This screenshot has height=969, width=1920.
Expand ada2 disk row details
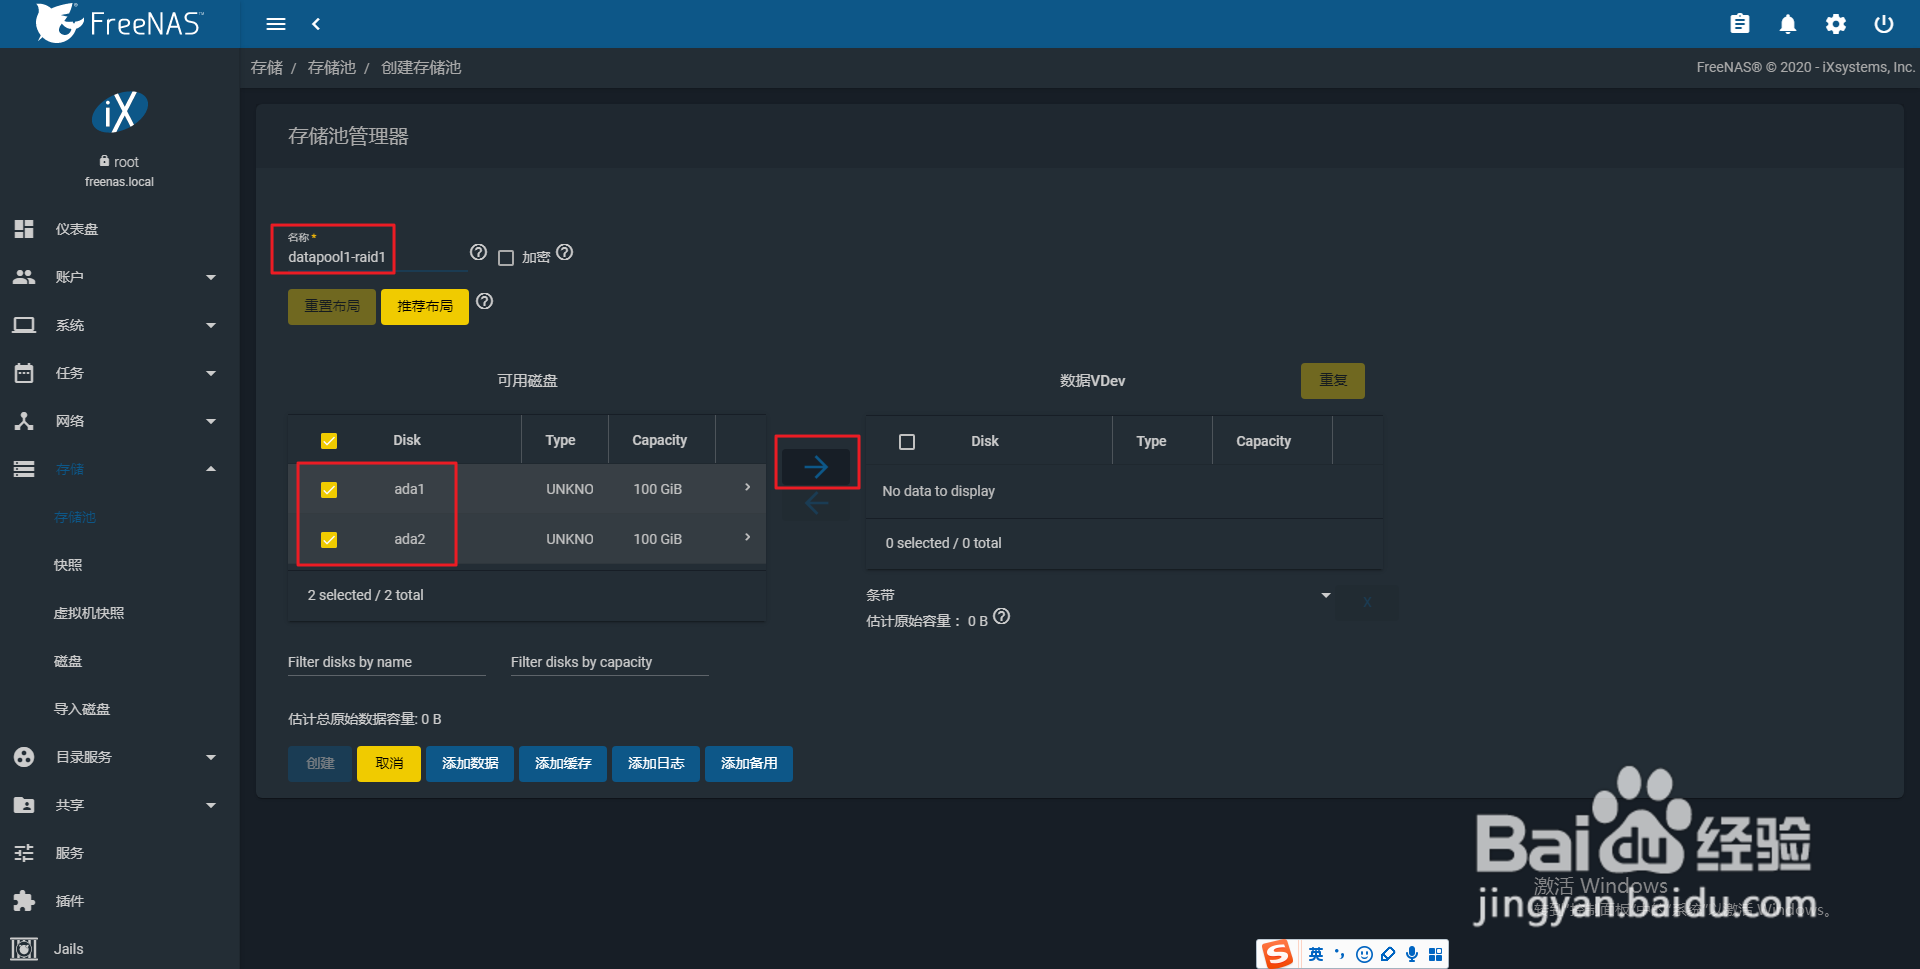click(747, 537)
